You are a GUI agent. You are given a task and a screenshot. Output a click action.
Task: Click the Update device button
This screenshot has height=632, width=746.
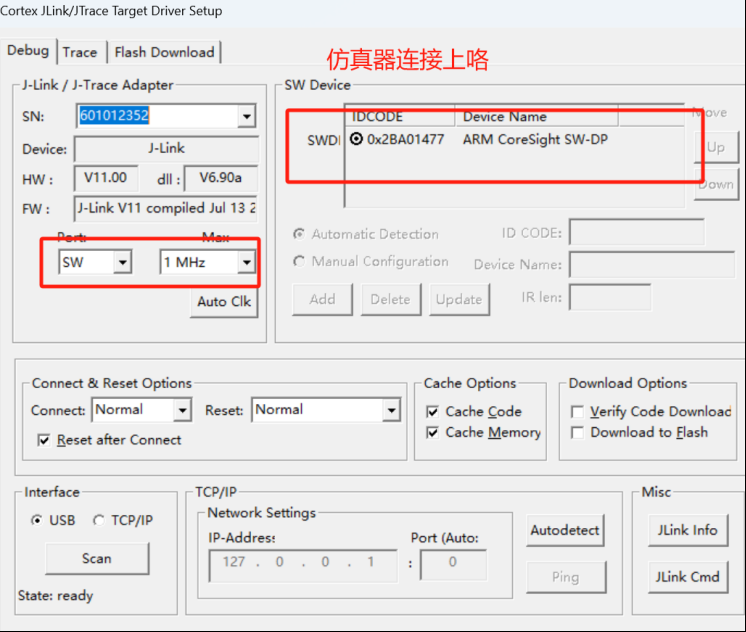coord(459,300)
